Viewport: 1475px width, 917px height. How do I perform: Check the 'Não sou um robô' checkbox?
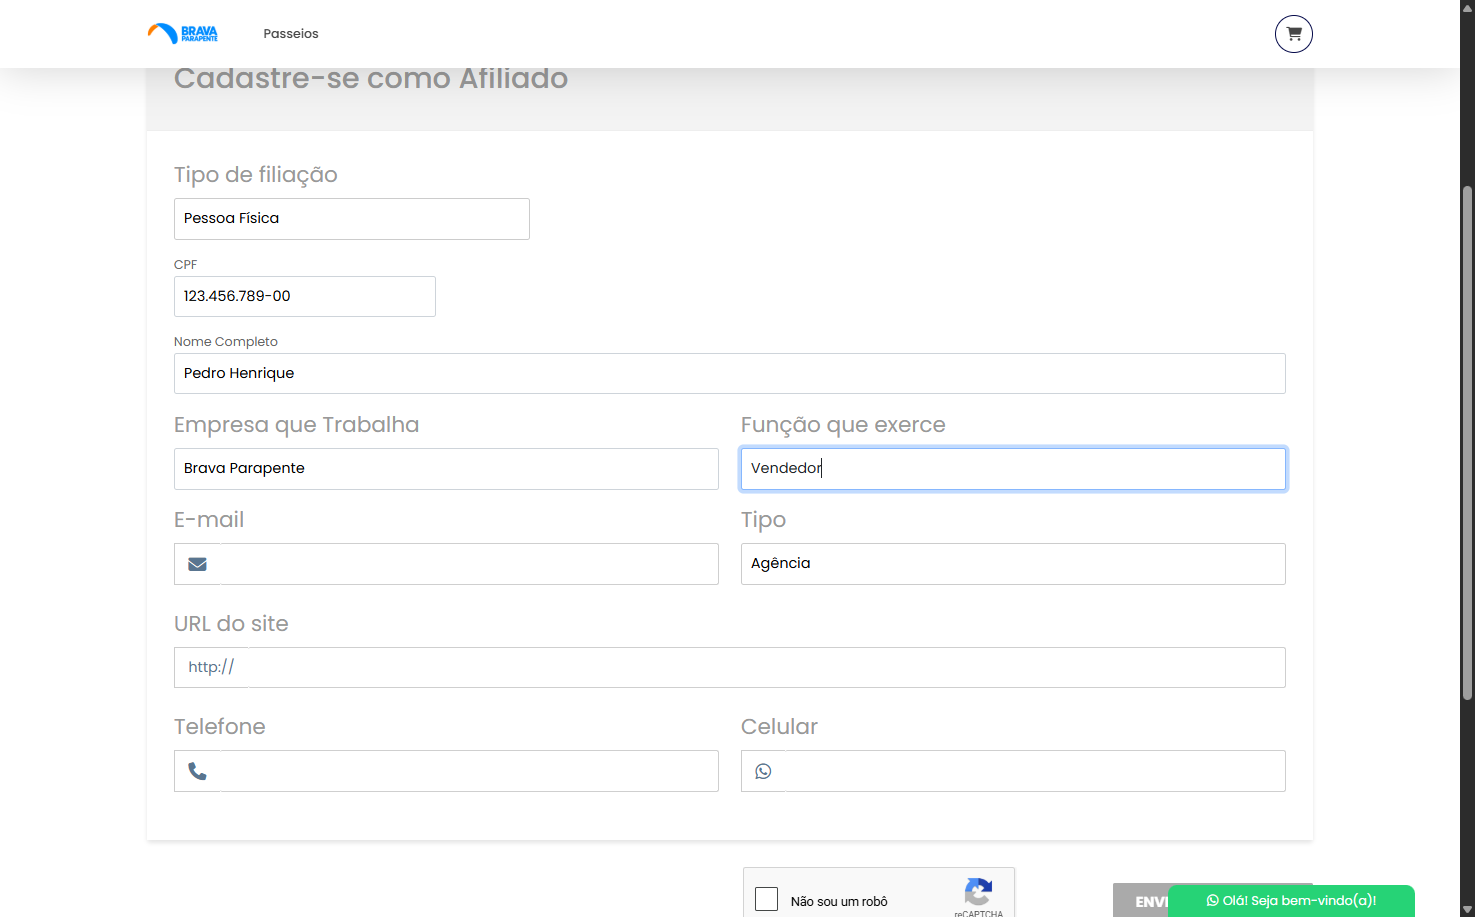(767, 899)
